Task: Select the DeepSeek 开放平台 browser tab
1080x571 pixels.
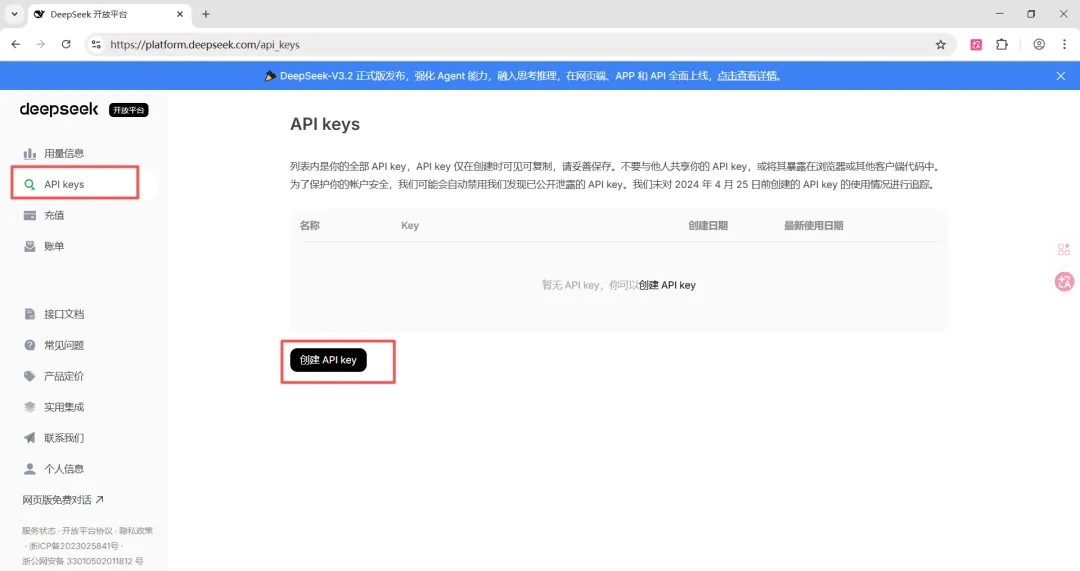Action: tap(110, 14)
